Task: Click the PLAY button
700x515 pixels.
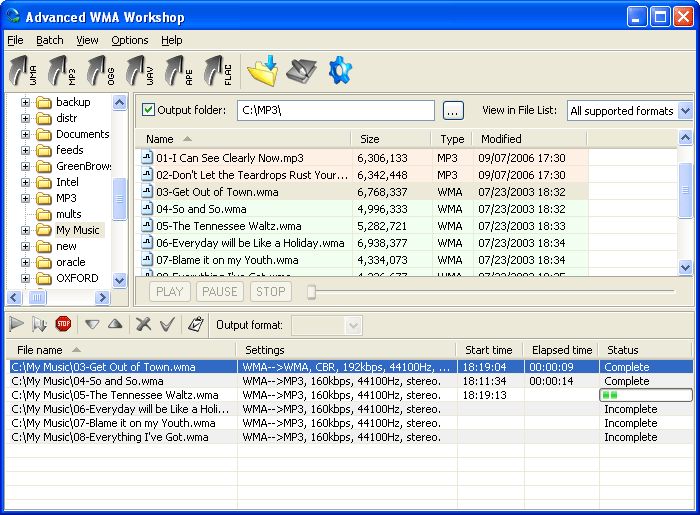Action: tap(170, 291)
